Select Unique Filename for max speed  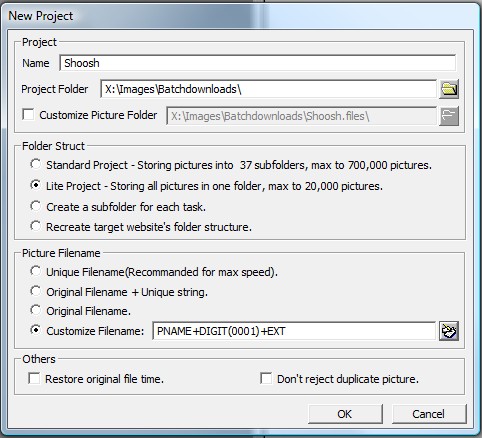[x=35, y=271]
